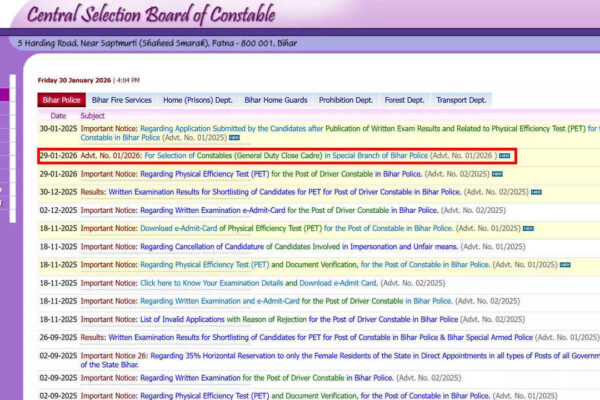The height and width of the screenshot is (400, 600).
Task: Open 26-09-2025 Constable written exam results link
Action: (321, 337)
